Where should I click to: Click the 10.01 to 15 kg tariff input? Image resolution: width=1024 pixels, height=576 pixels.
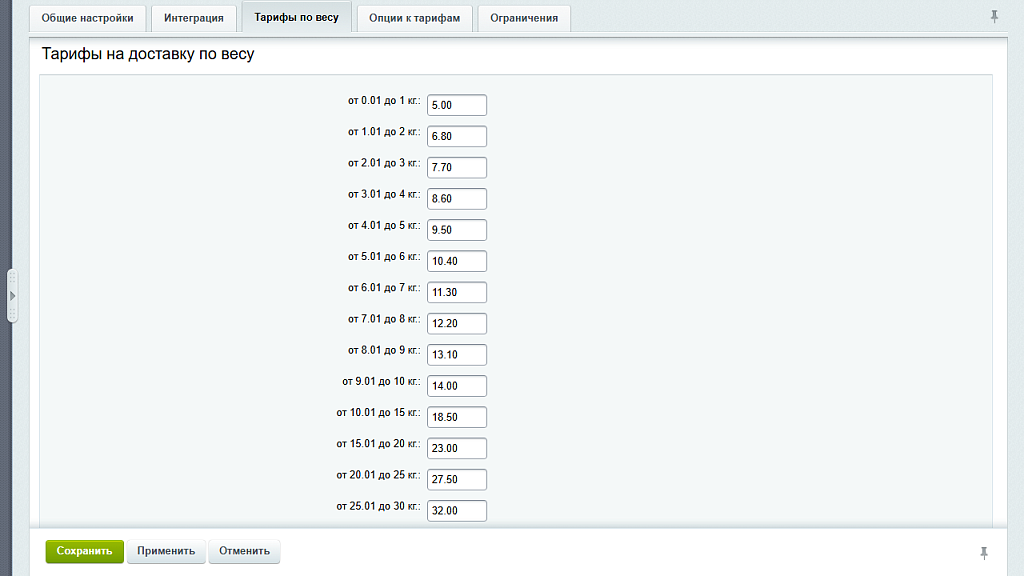tap(456, 417)
